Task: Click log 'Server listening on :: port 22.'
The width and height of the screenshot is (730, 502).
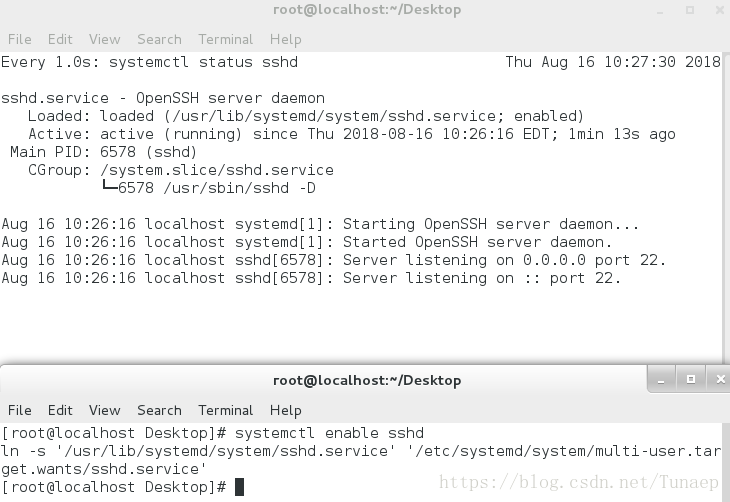Action: coord(311,278)
